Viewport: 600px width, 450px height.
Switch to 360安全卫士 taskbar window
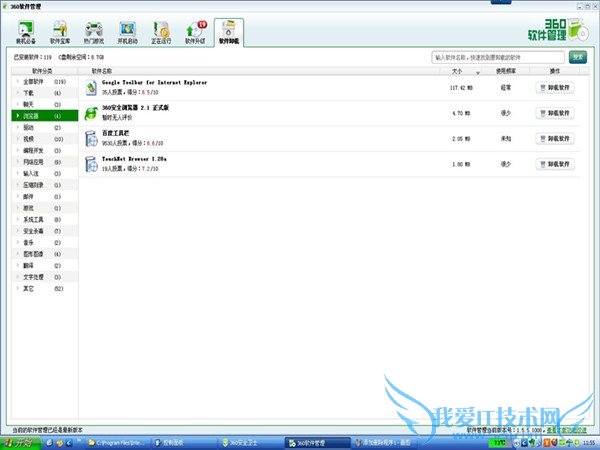pyautogui.click(x=252, y=443)
